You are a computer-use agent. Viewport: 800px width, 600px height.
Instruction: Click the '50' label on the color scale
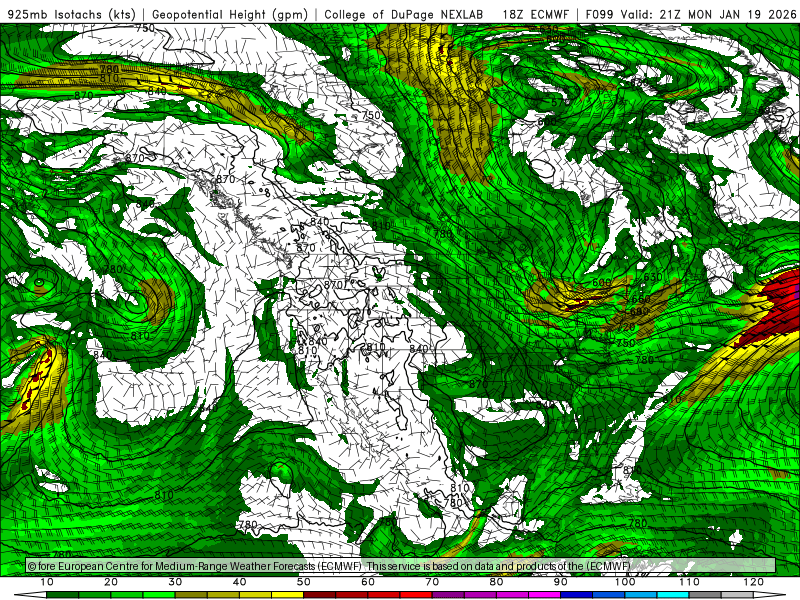click(304, 582)
